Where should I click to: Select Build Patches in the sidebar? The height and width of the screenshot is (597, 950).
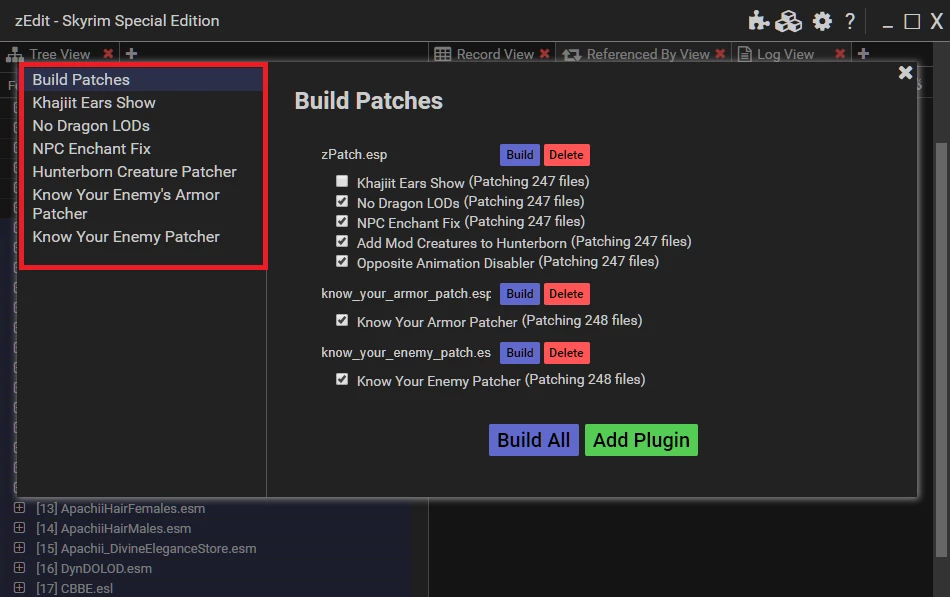(143, 79)
